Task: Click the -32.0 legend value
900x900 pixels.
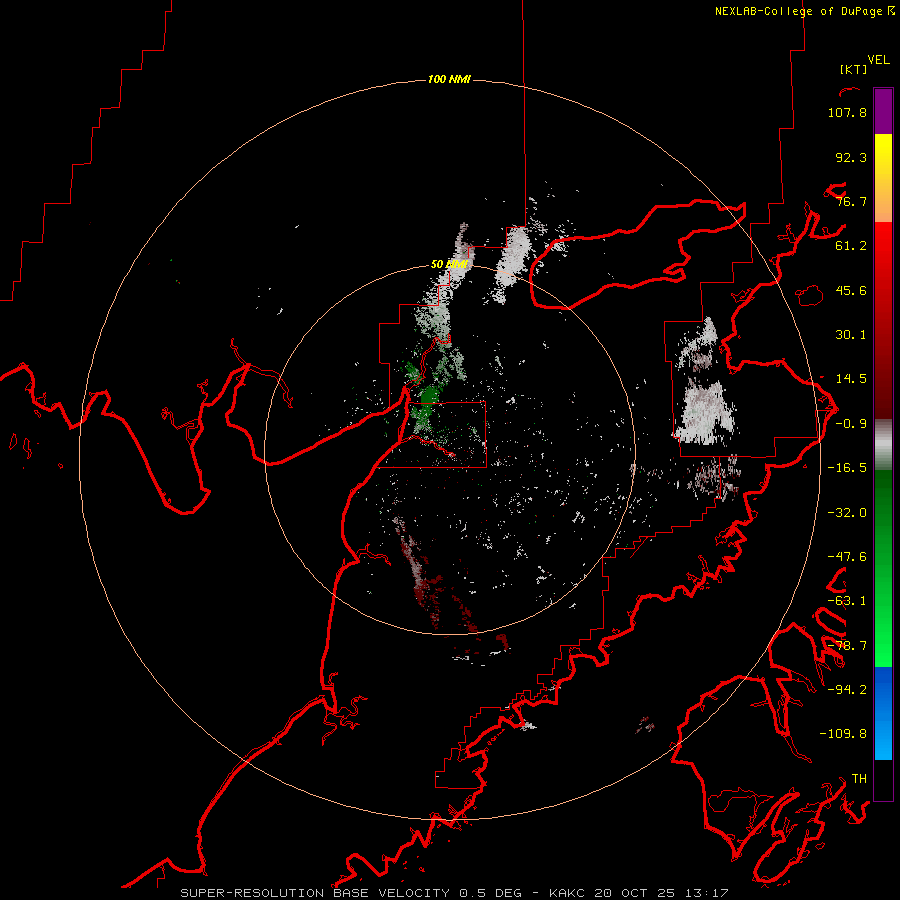Action: click(x=847, y=513)
